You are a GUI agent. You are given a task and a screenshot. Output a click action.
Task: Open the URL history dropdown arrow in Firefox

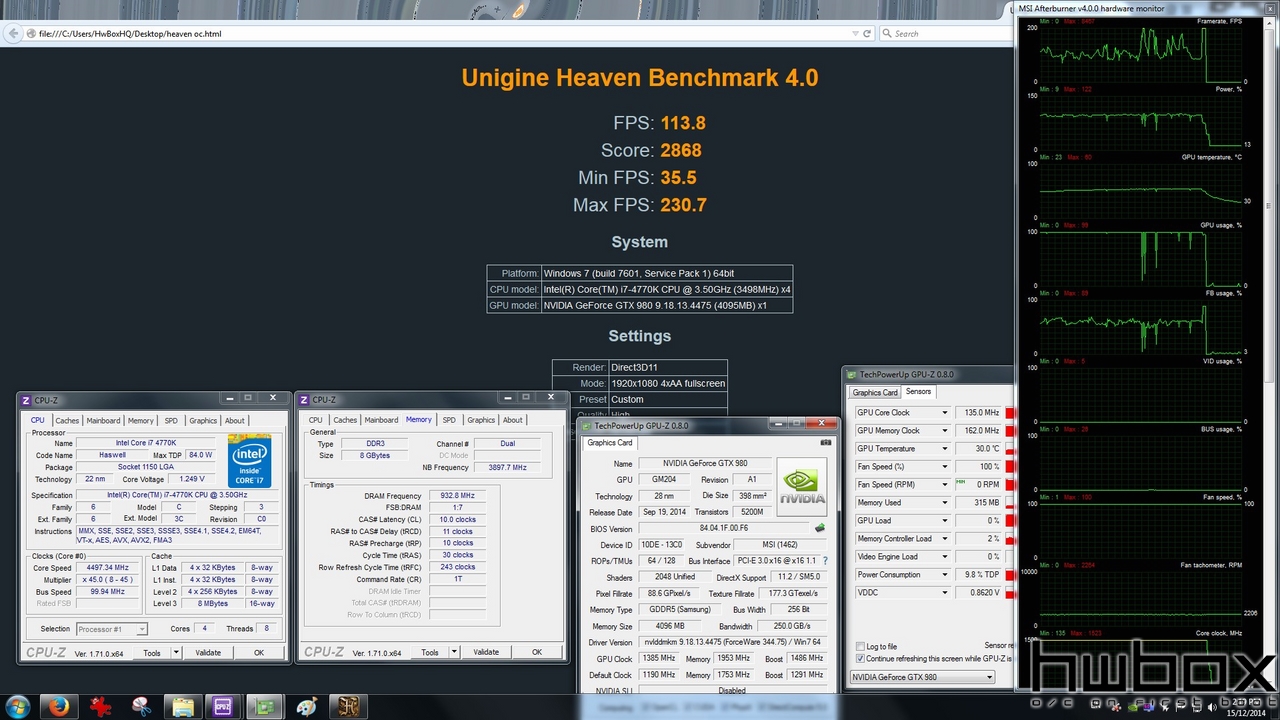(x=853, y=33)
